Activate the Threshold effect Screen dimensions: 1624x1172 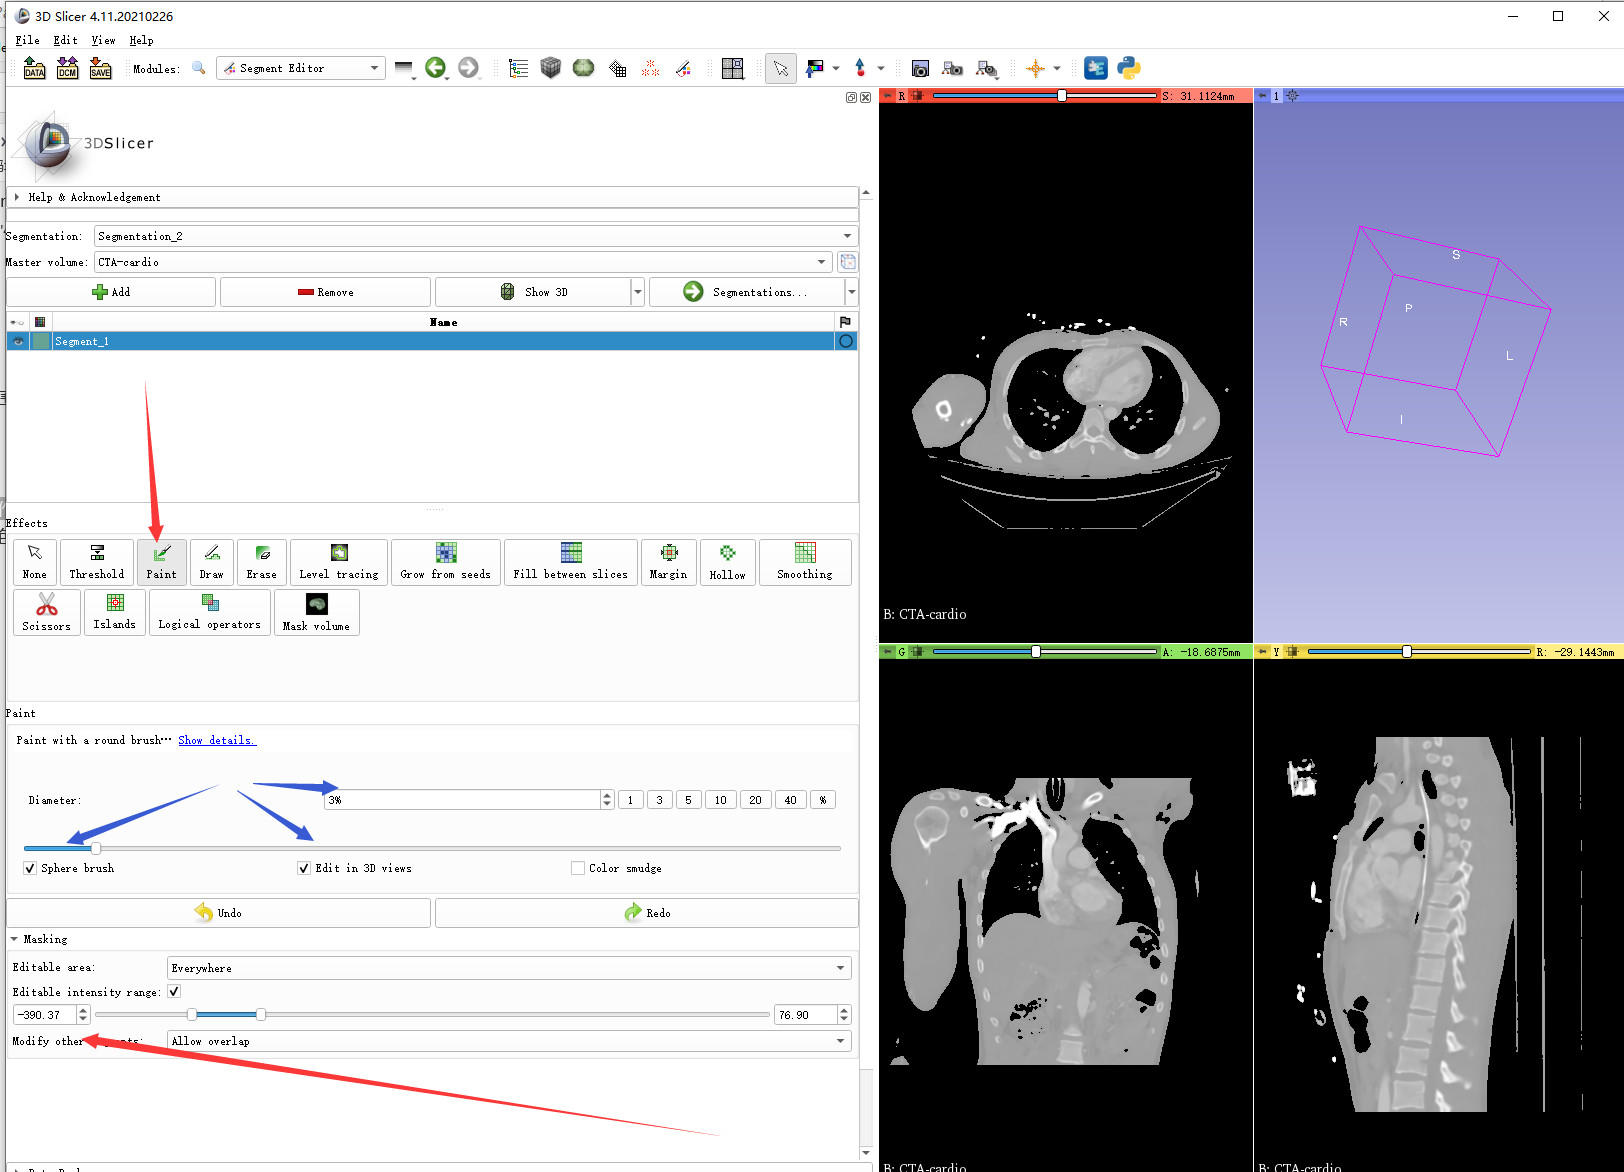point(96,562)
